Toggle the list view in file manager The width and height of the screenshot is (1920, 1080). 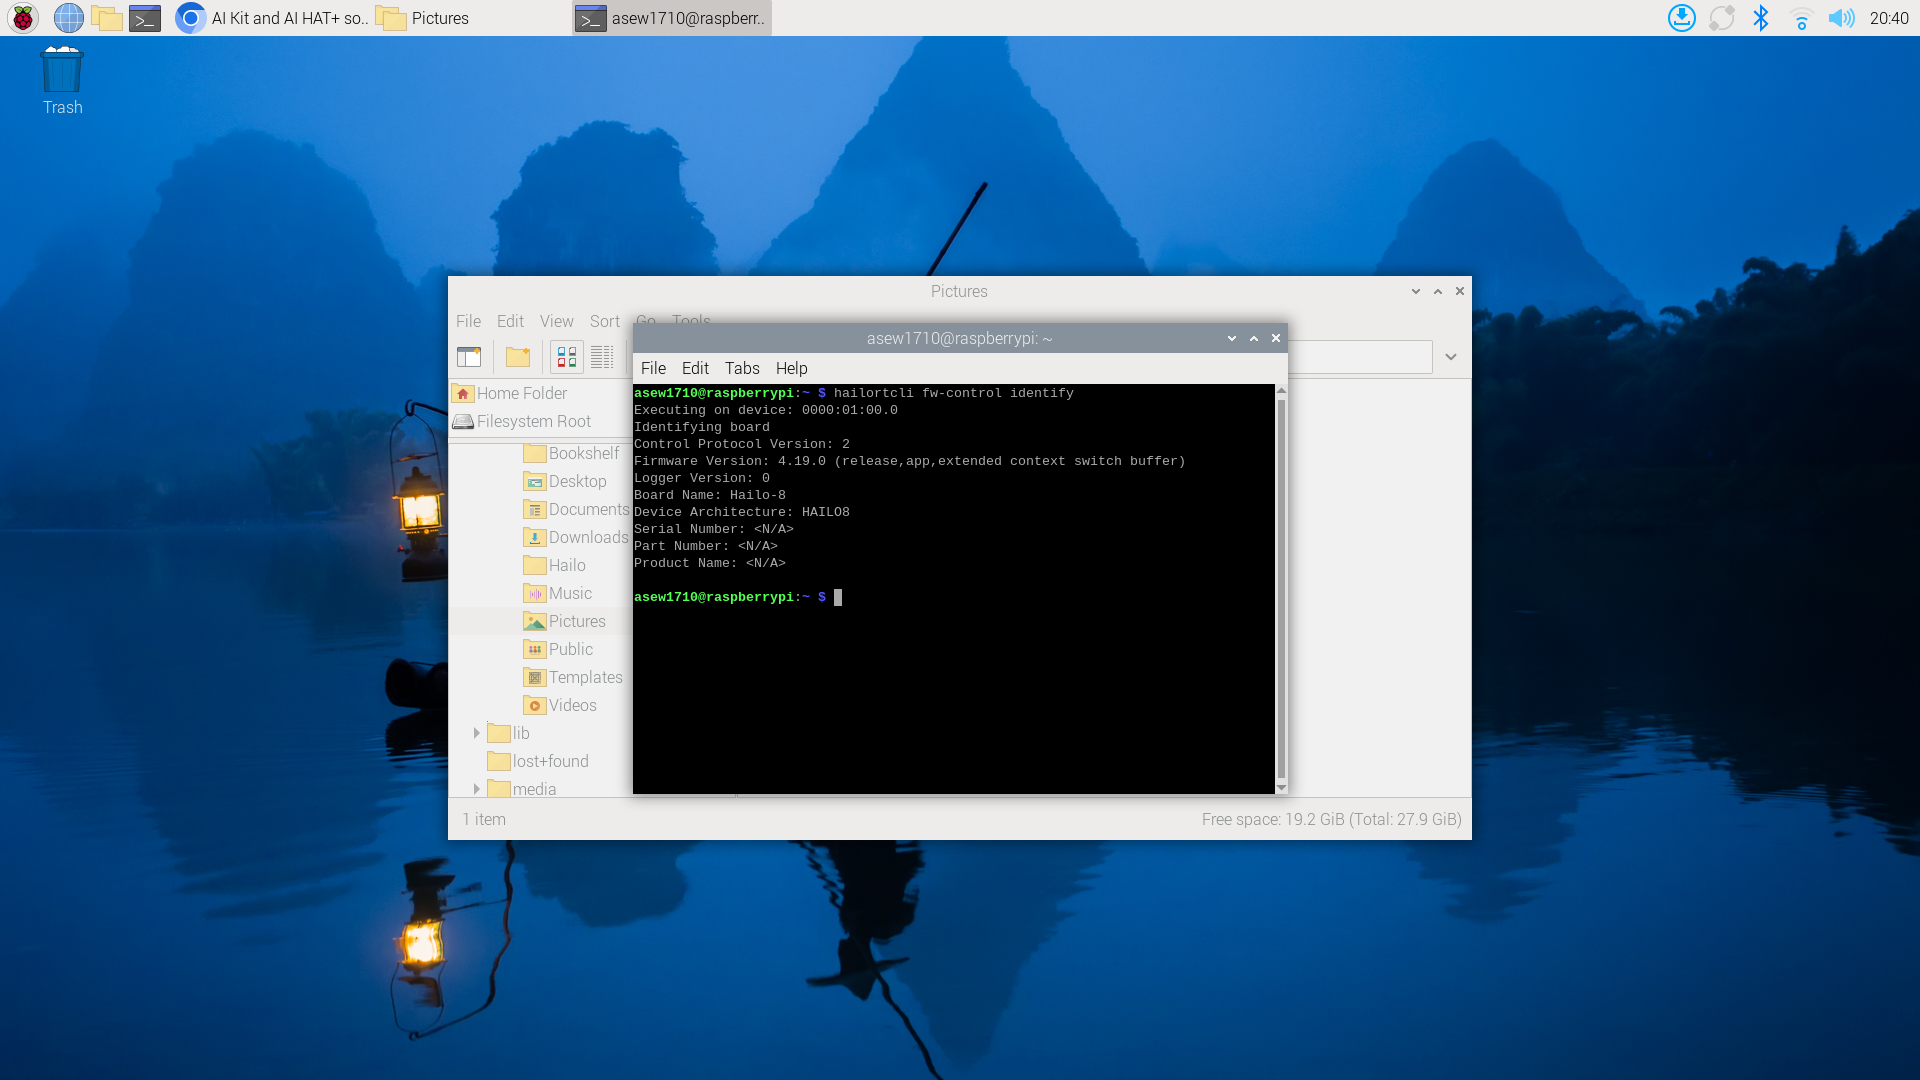pos(603,356)
